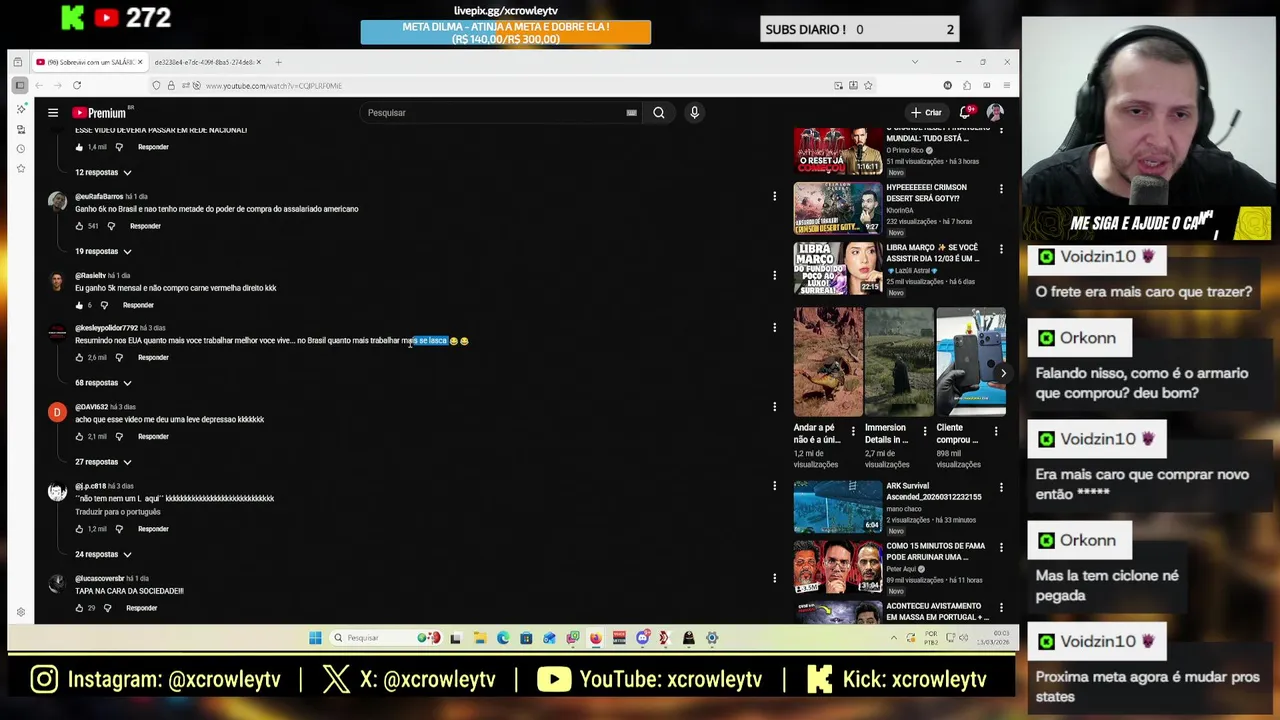Open the sidebar settings gear icon
Screen dimensions: 1280x720
tap(20, 612)
